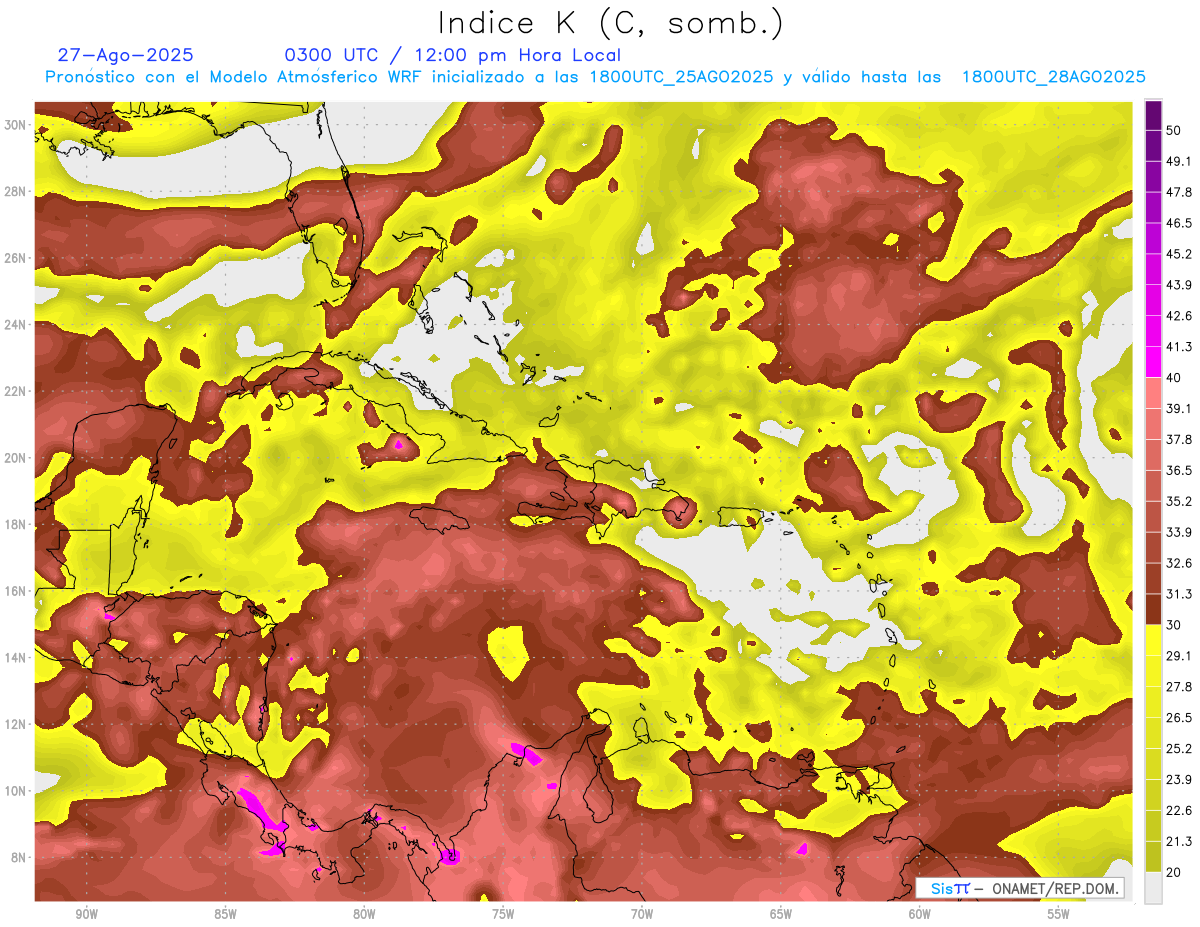Click the map title "Indice K (C, somb.)"
1200x927 pixels.
(611, 23)
